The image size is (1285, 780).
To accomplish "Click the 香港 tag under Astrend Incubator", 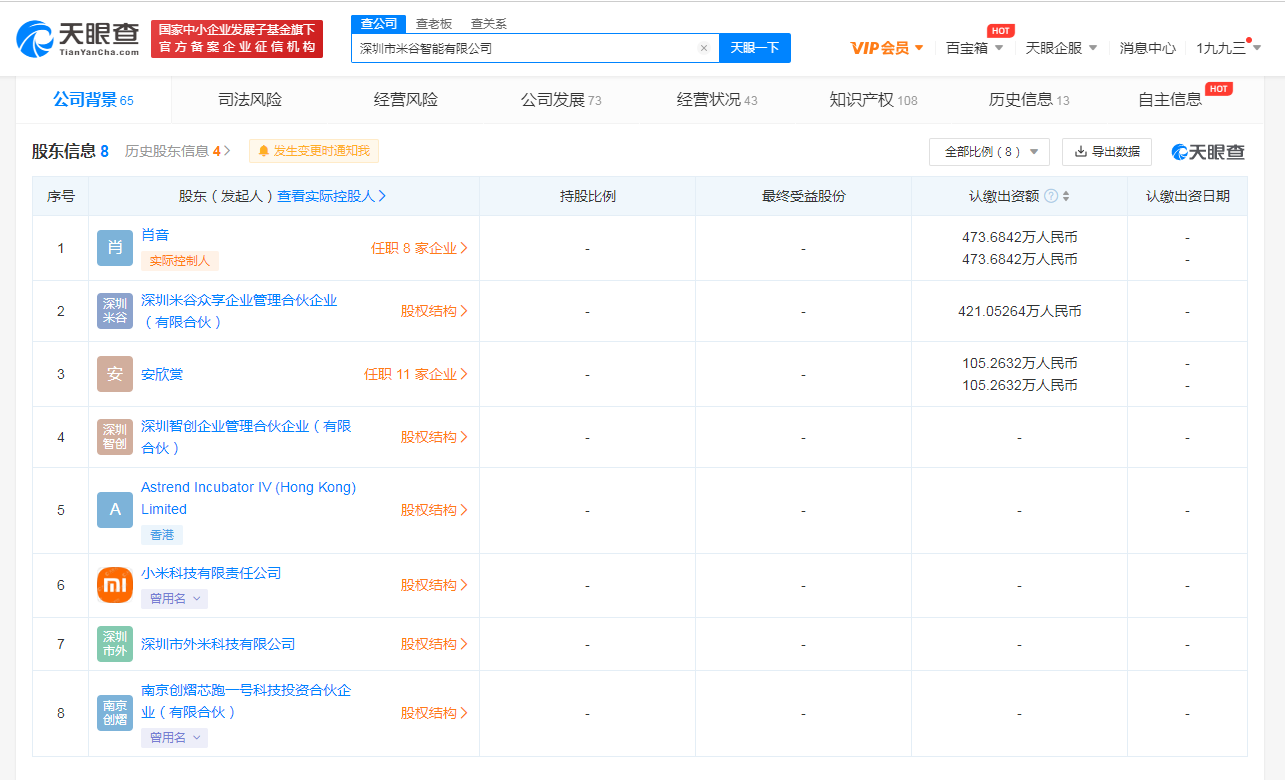I will click(162, 535).
